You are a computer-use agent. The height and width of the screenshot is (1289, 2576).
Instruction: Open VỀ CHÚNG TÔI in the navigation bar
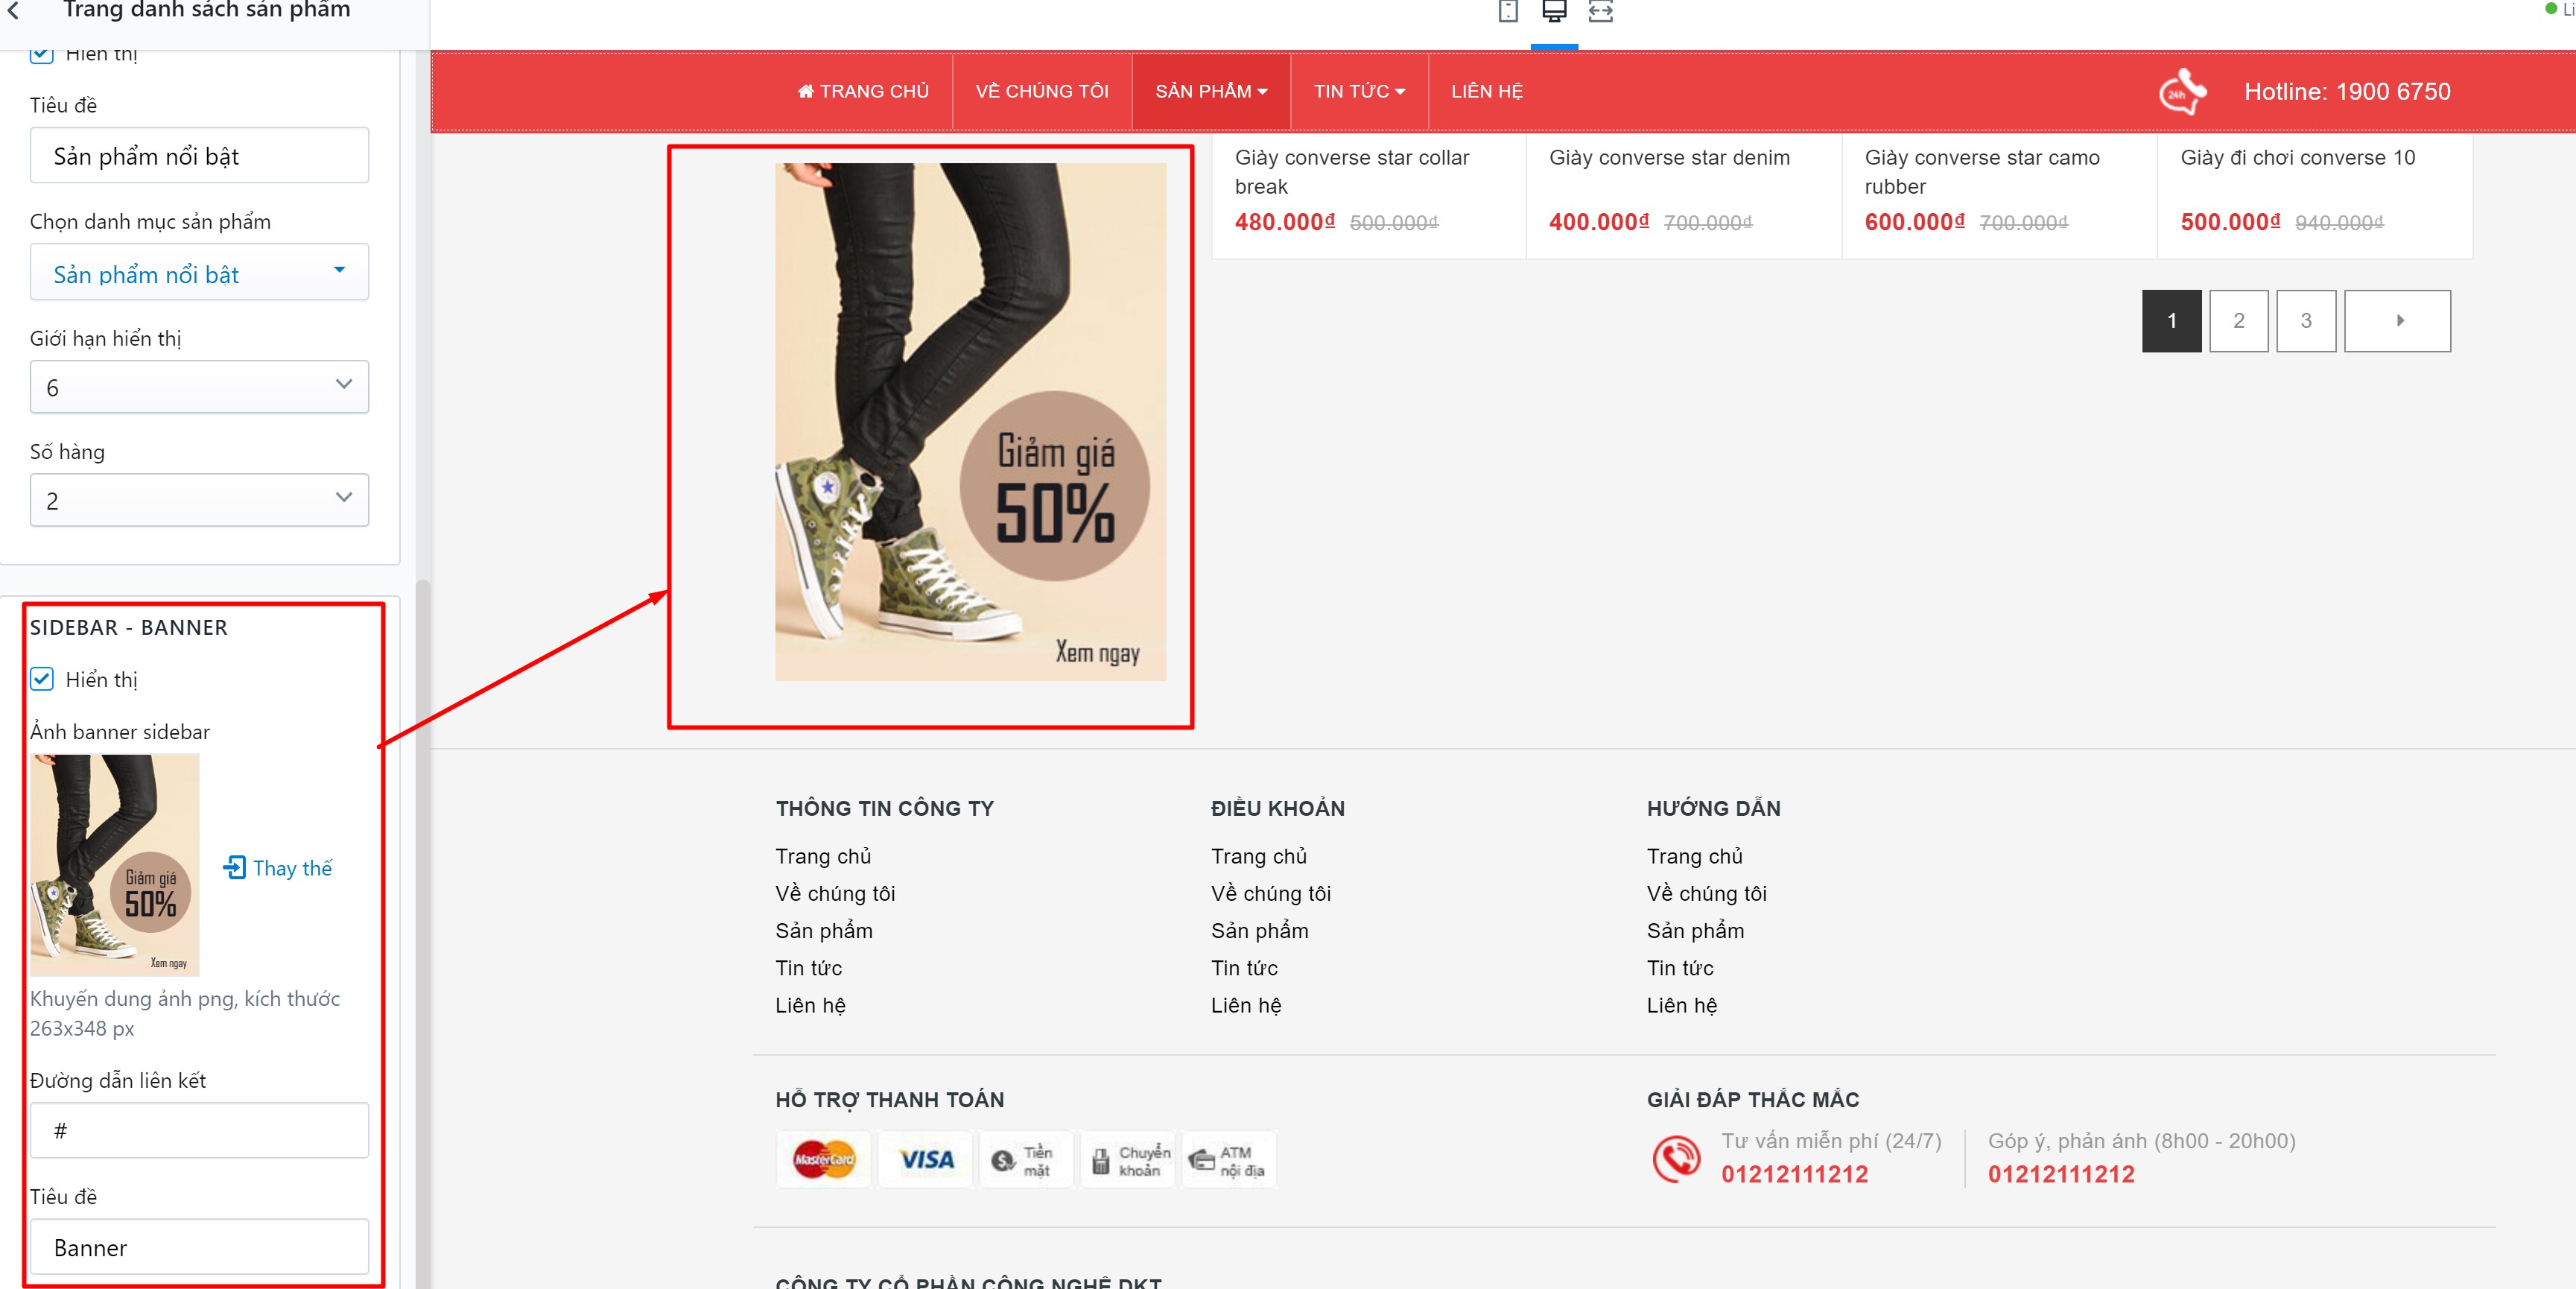click(x=1042, y=91)
